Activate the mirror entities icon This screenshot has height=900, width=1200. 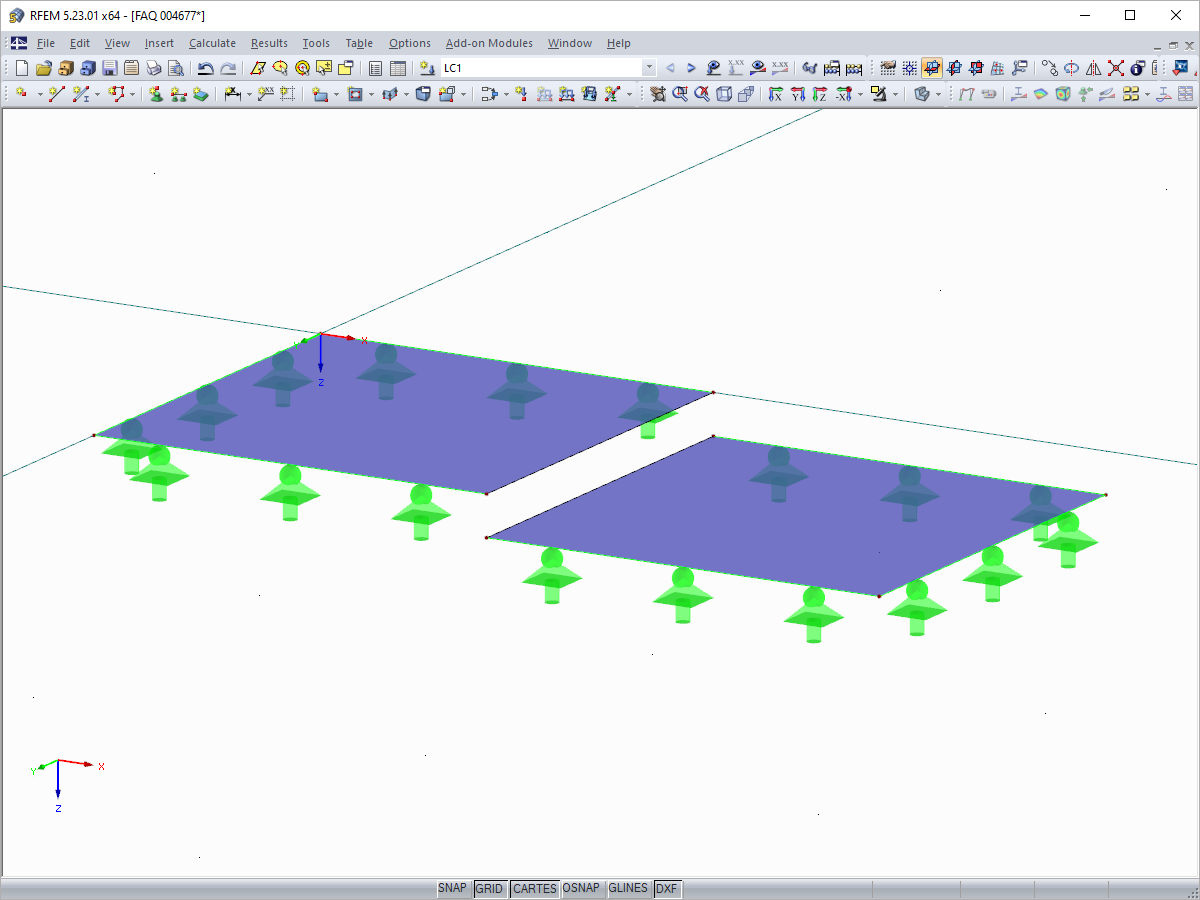[x=1092, y=68]
